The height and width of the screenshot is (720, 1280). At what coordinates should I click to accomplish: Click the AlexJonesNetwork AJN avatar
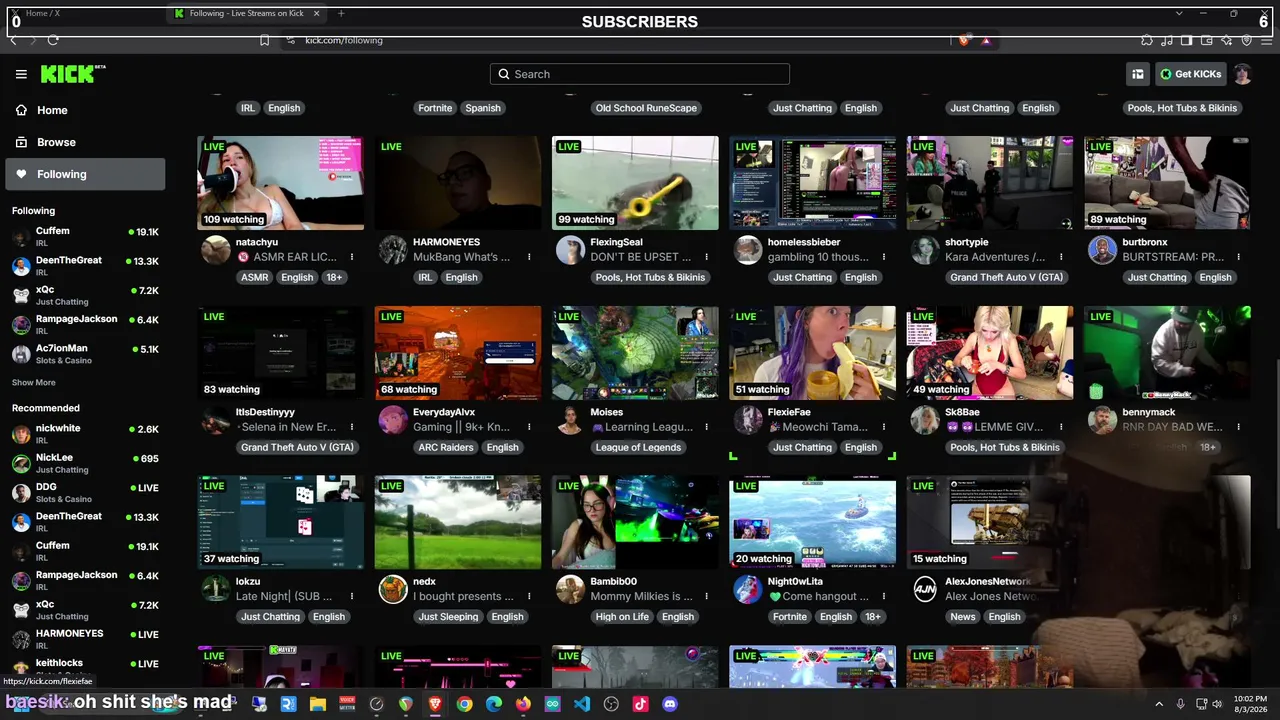tap(925, 589)
